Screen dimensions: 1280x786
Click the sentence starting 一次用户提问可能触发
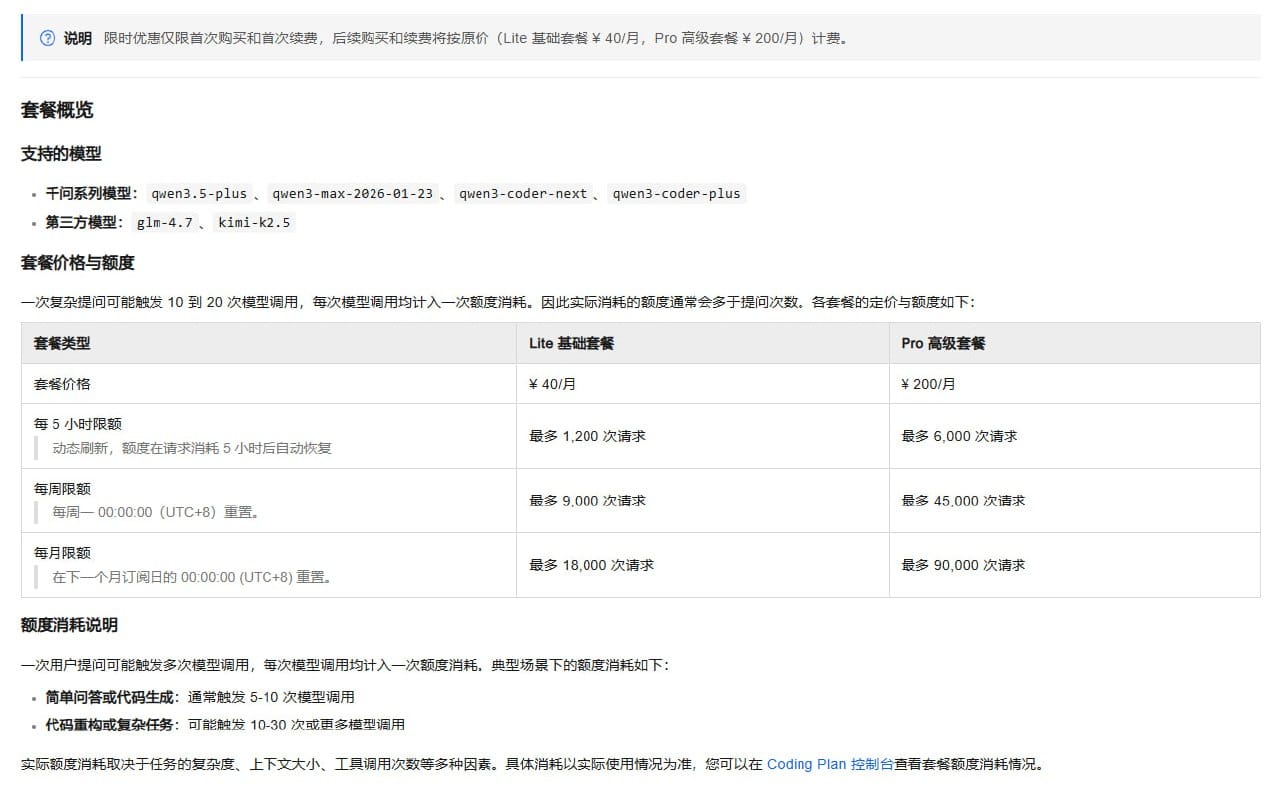coord(345,665)
